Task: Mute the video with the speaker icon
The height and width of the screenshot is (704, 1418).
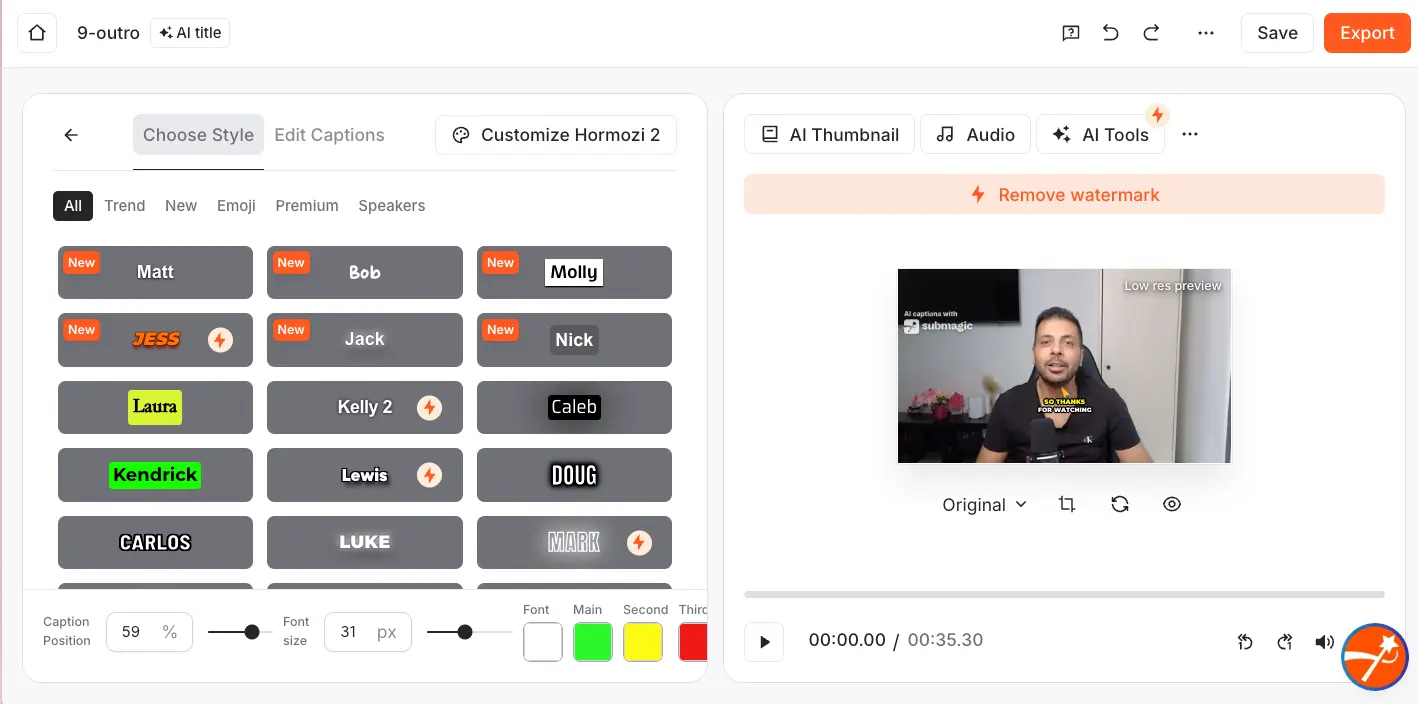Action: (1325, 641)
